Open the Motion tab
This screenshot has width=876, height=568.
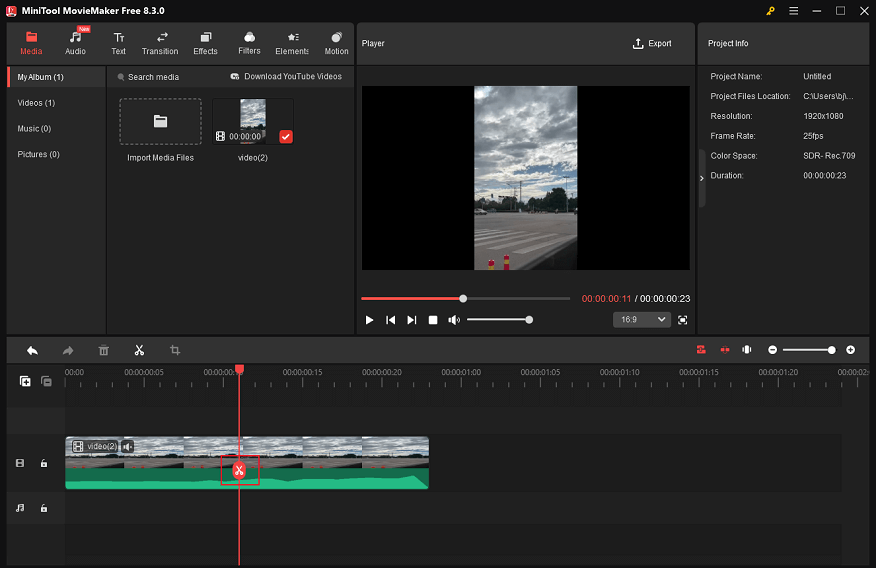point(336,43)
